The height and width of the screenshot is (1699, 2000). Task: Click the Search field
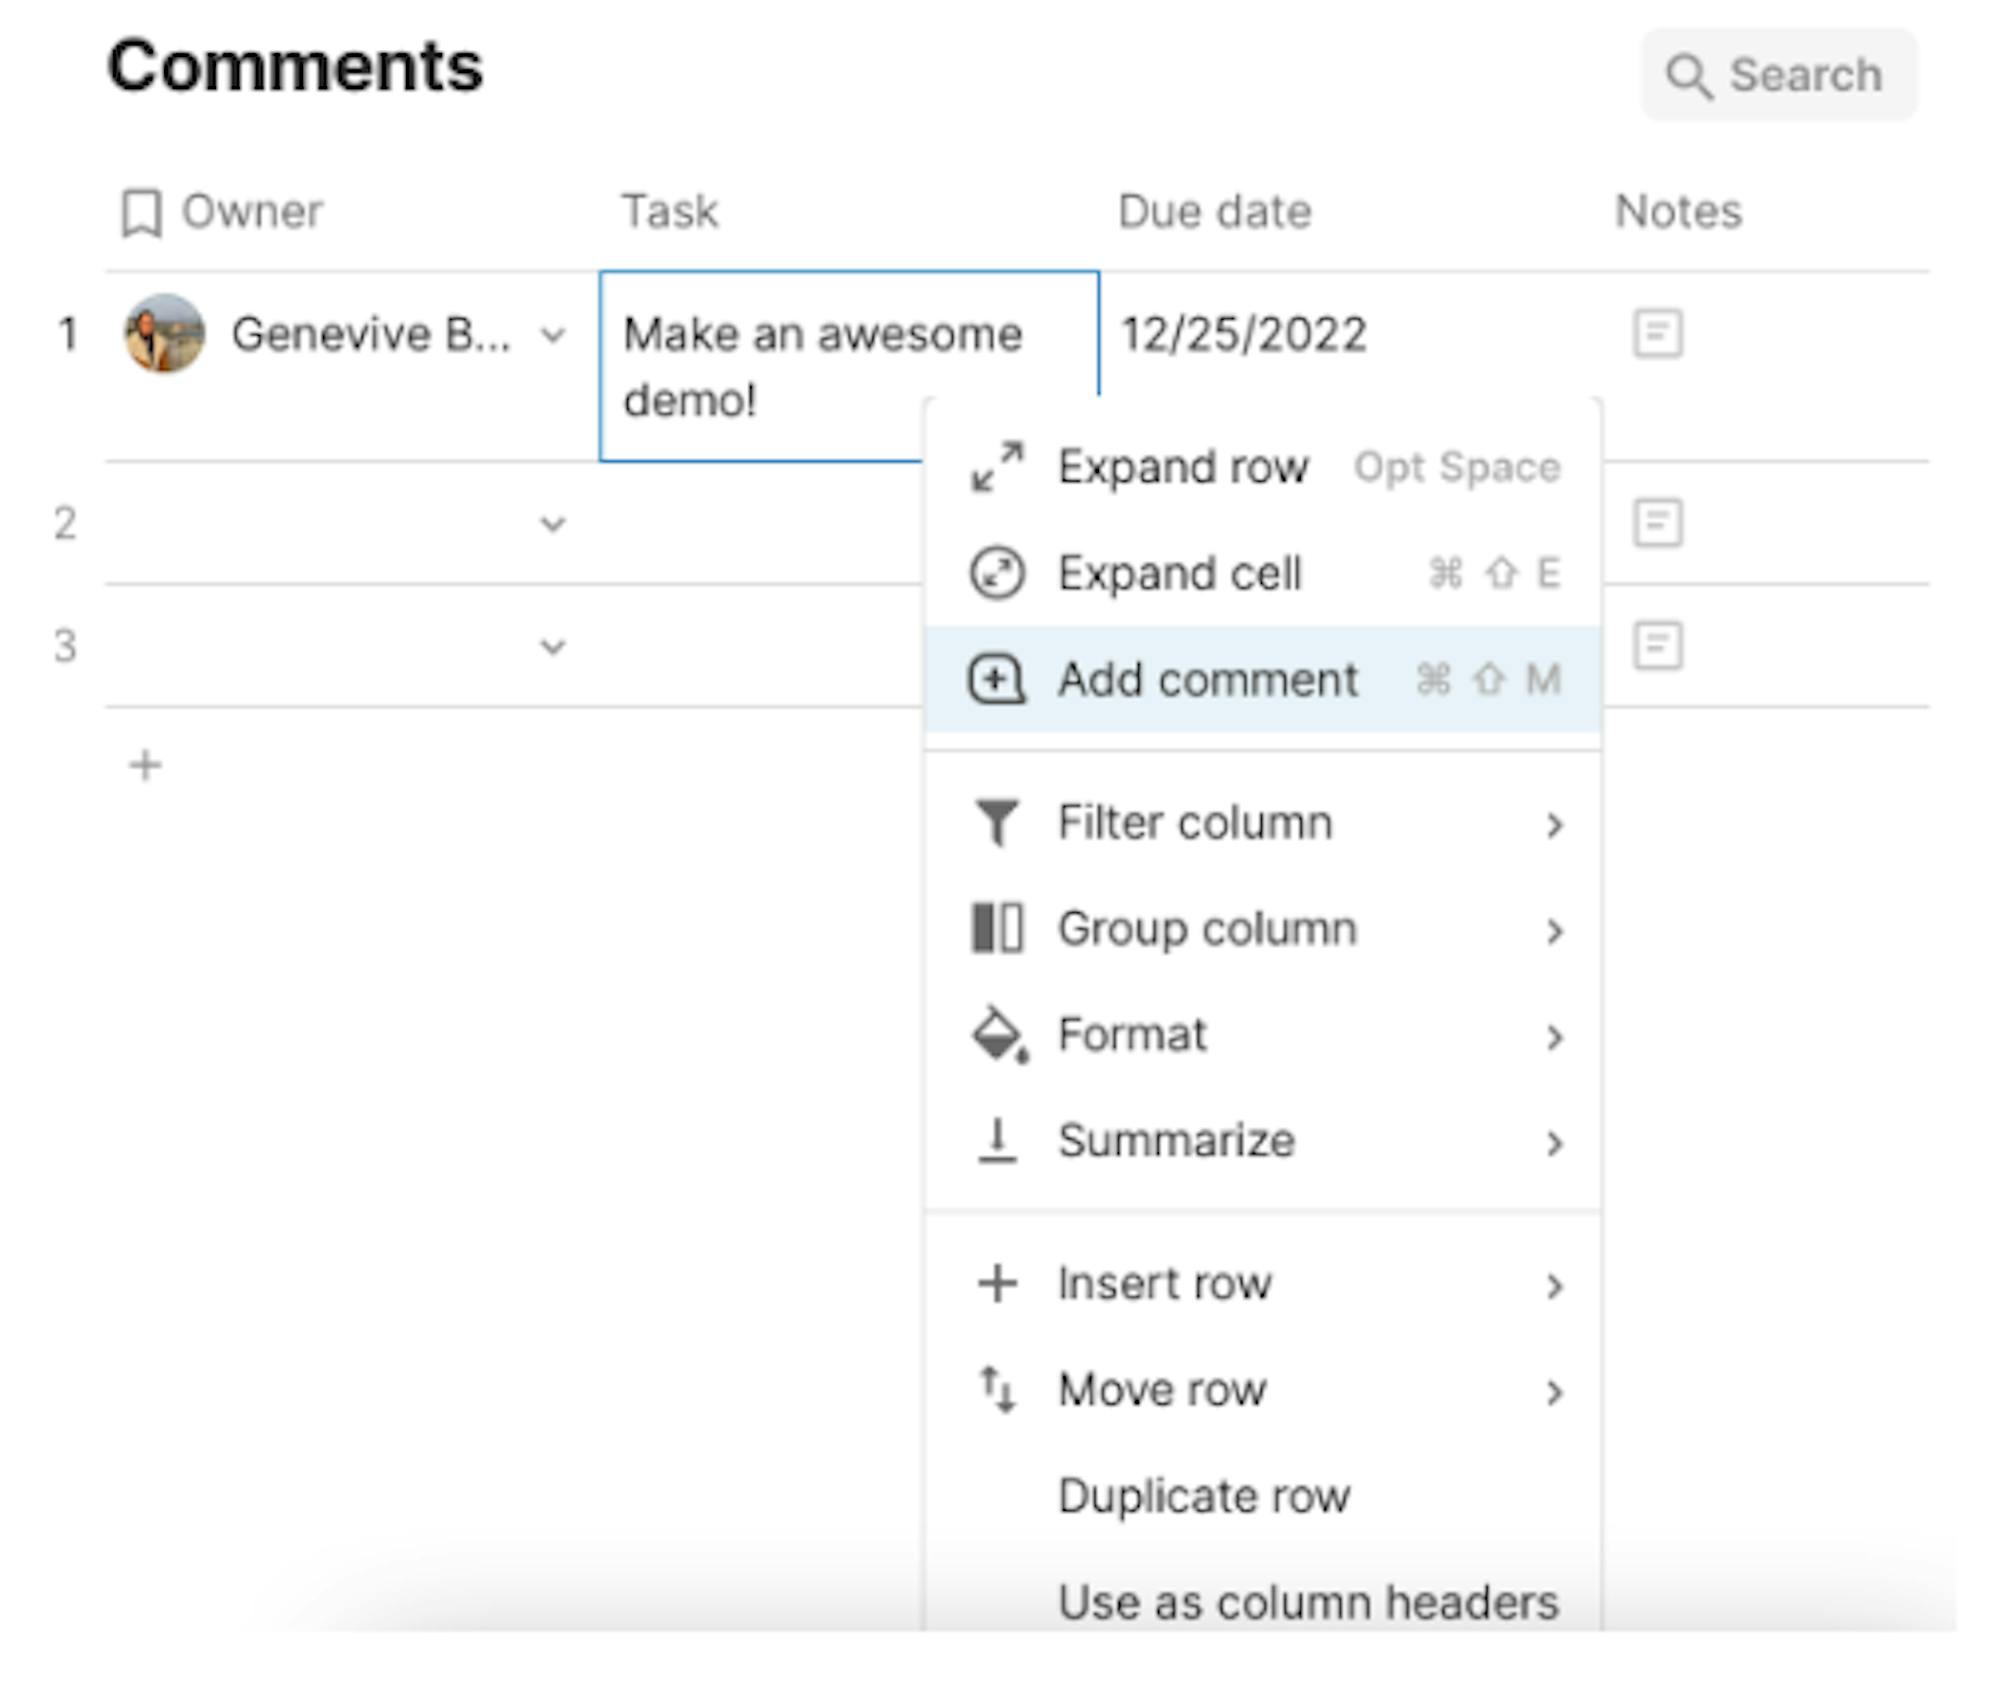tap(1780, 76)
